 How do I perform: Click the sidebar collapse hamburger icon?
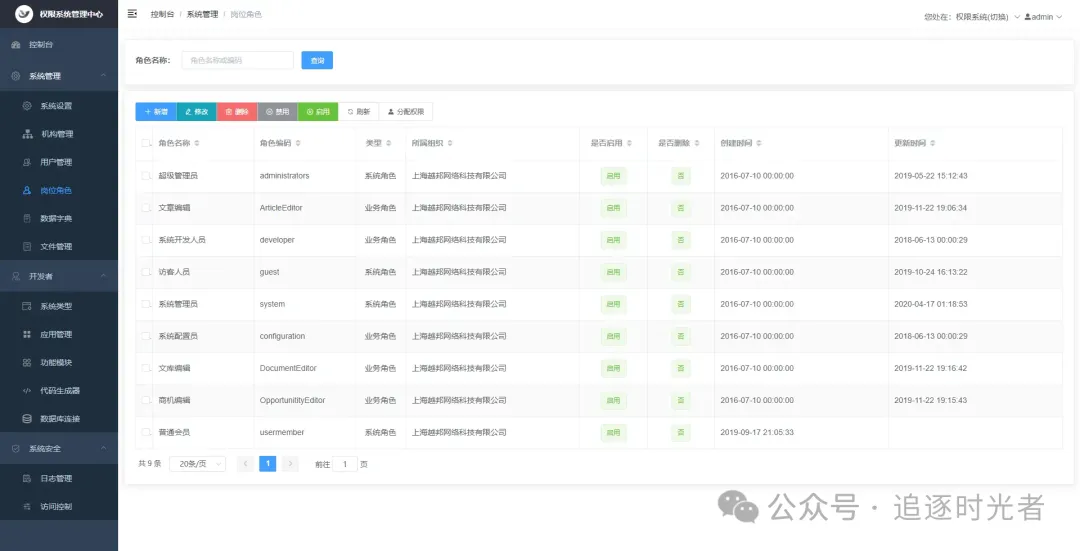(x=132, y=14)
